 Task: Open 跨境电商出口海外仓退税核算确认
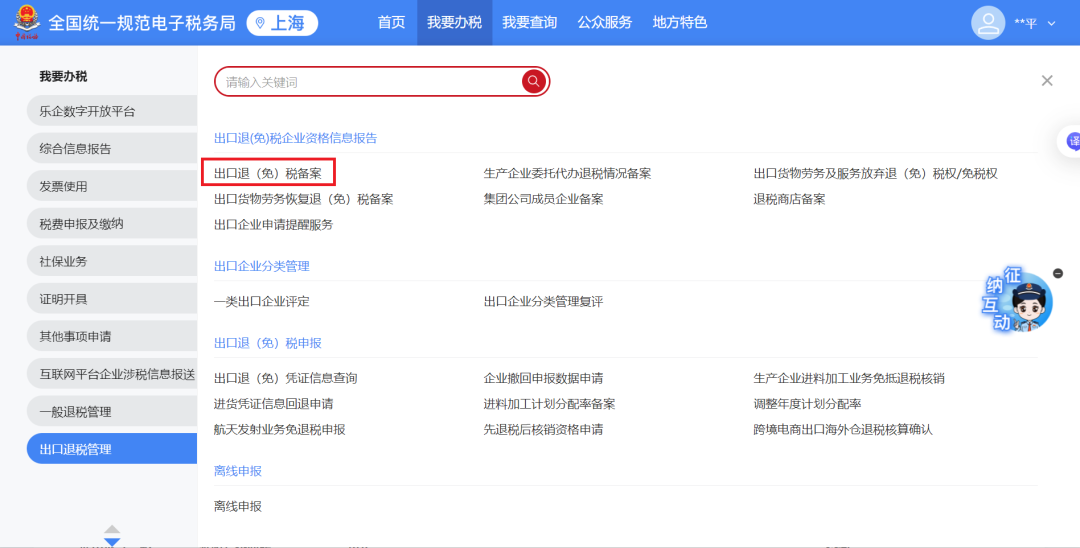click(x=842, y=430)
